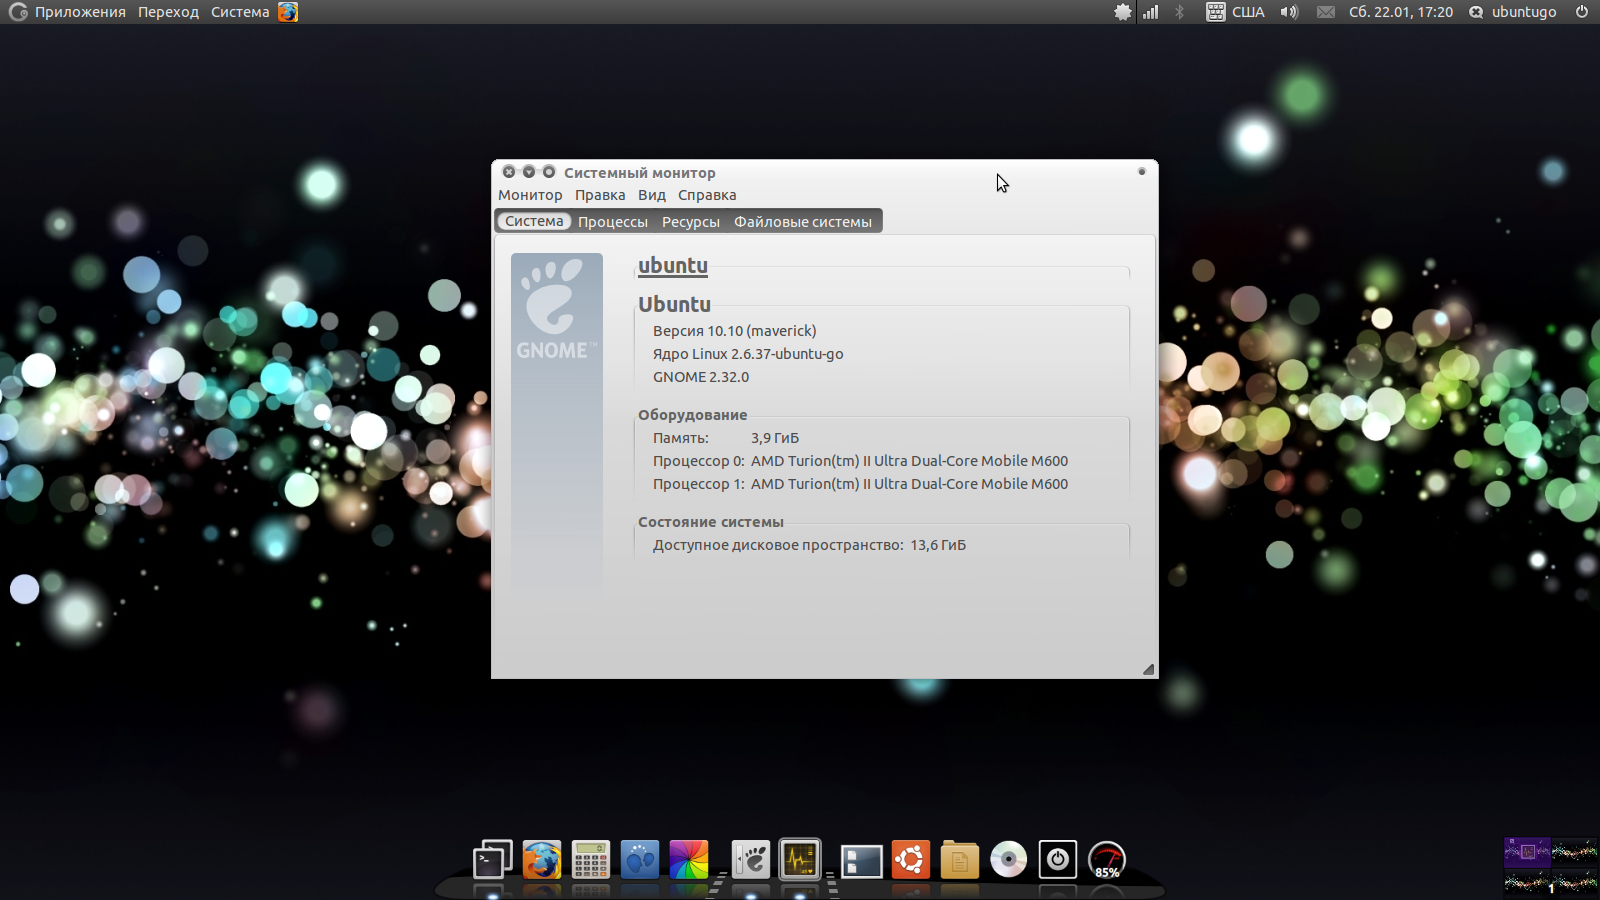The image size is (1600, 900).
Task: Click the date and time Сб. 22.01, 17:20
Action: [x=1400, y=12]
